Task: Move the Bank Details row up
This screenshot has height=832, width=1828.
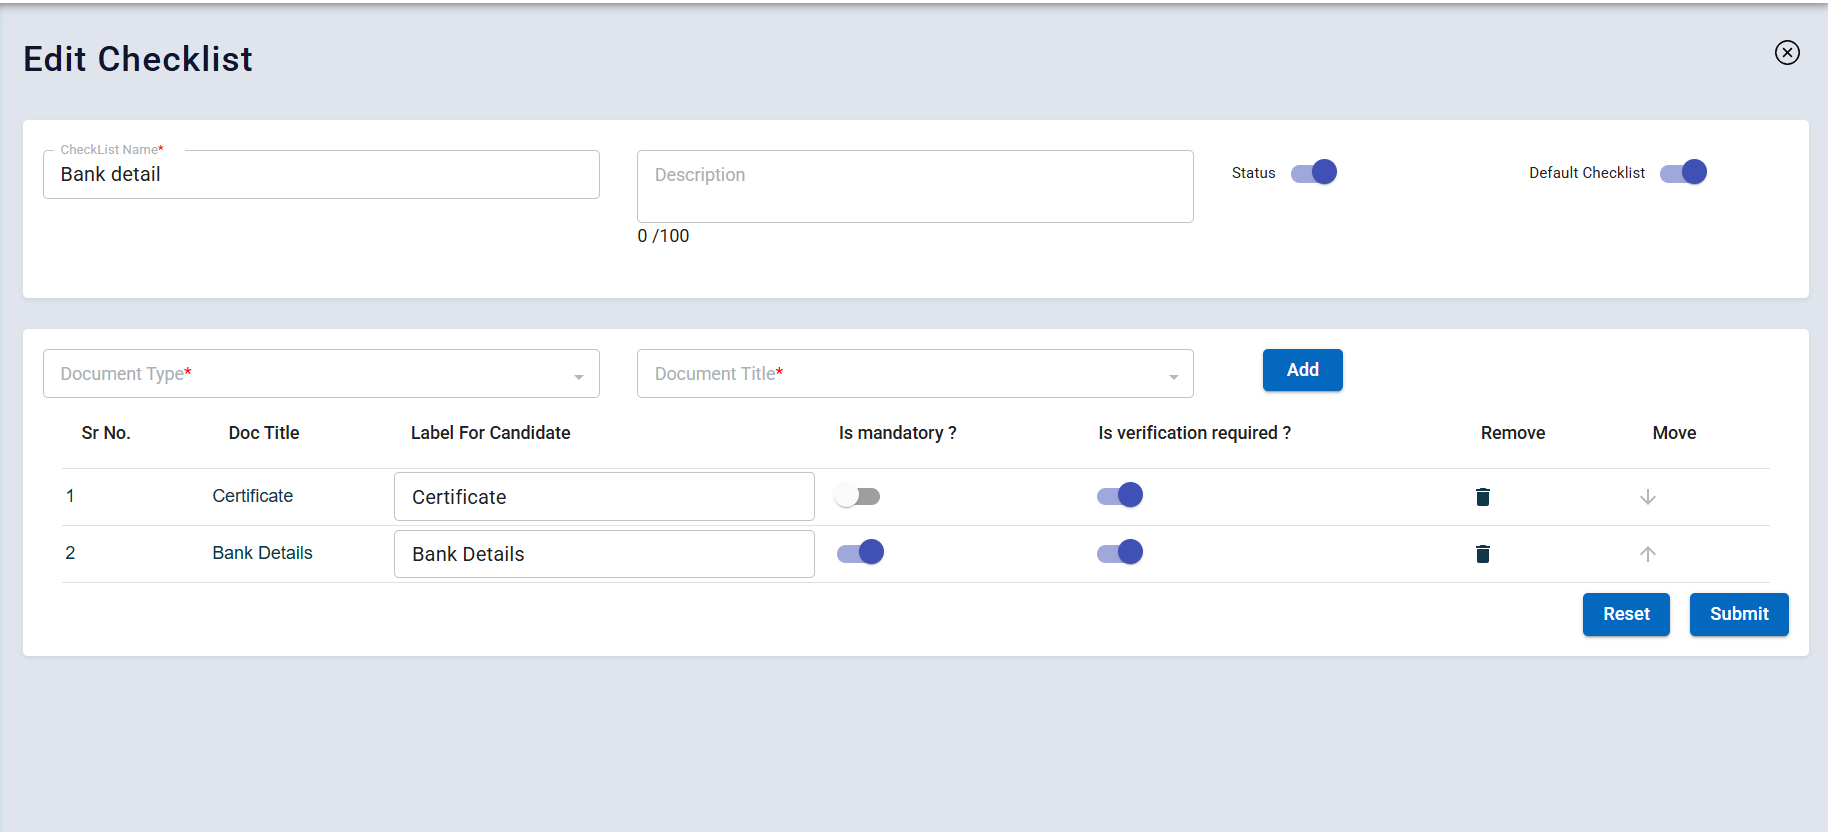Action: (x=1648, y=554)
